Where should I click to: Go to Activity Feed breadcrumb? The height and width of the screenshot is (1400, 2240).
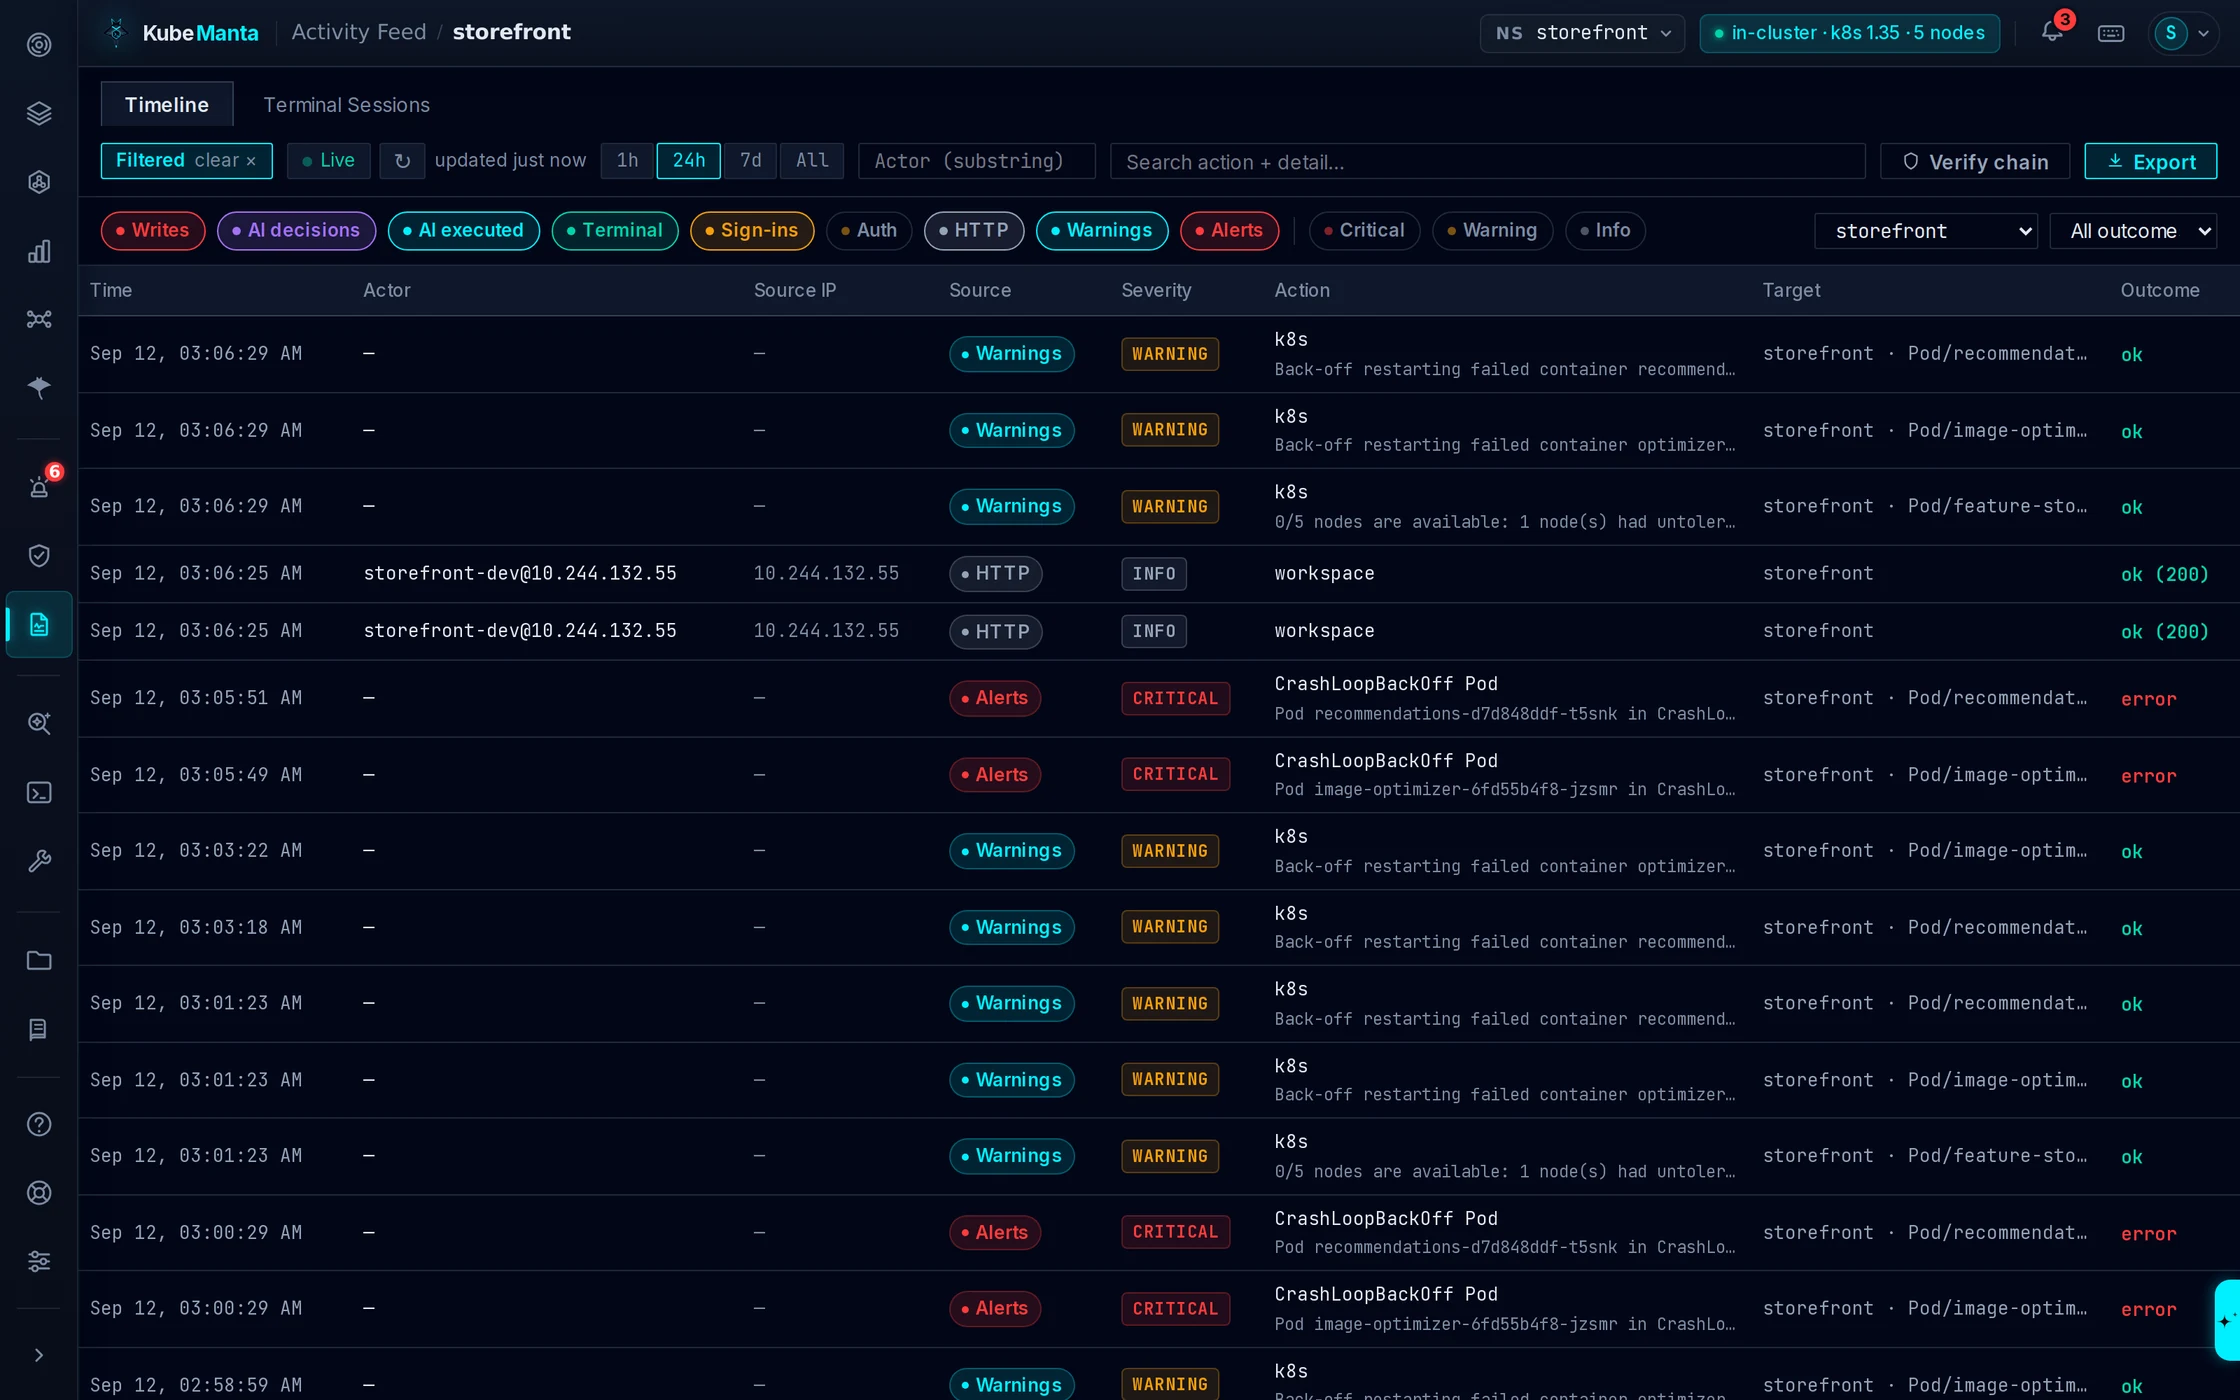tap(359, 32)
